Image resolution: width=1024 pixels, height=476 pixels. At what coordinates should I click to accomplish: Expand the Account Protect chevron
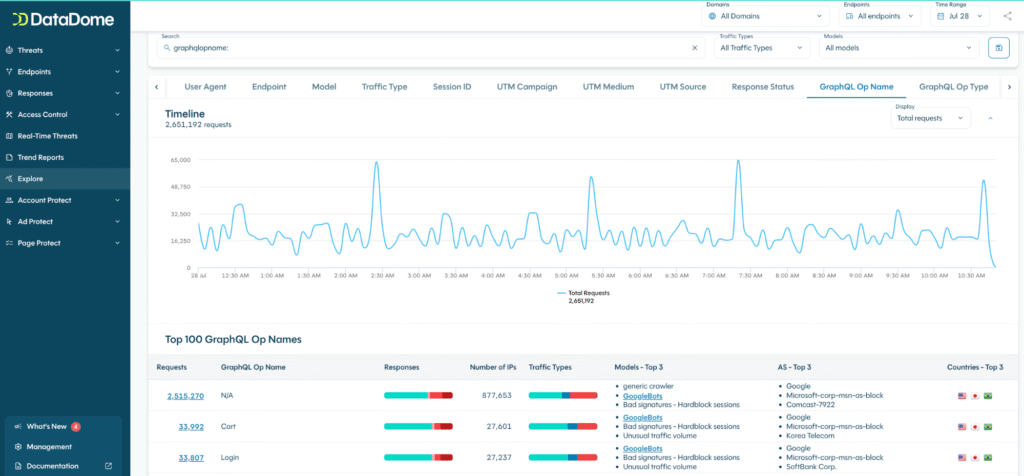click(x=118, y=200)
